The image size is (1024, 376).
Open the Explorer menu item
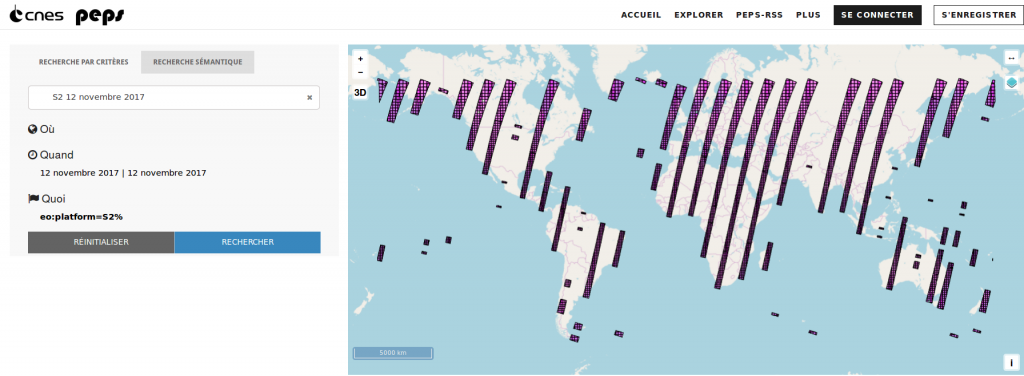pyautogui.click(x=699, y=15)
